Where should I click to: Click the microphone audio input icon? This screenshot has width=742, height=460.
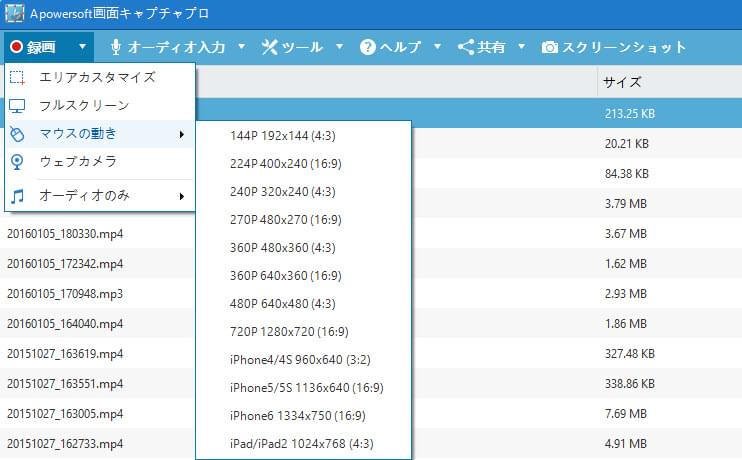(x=116, y=47)
